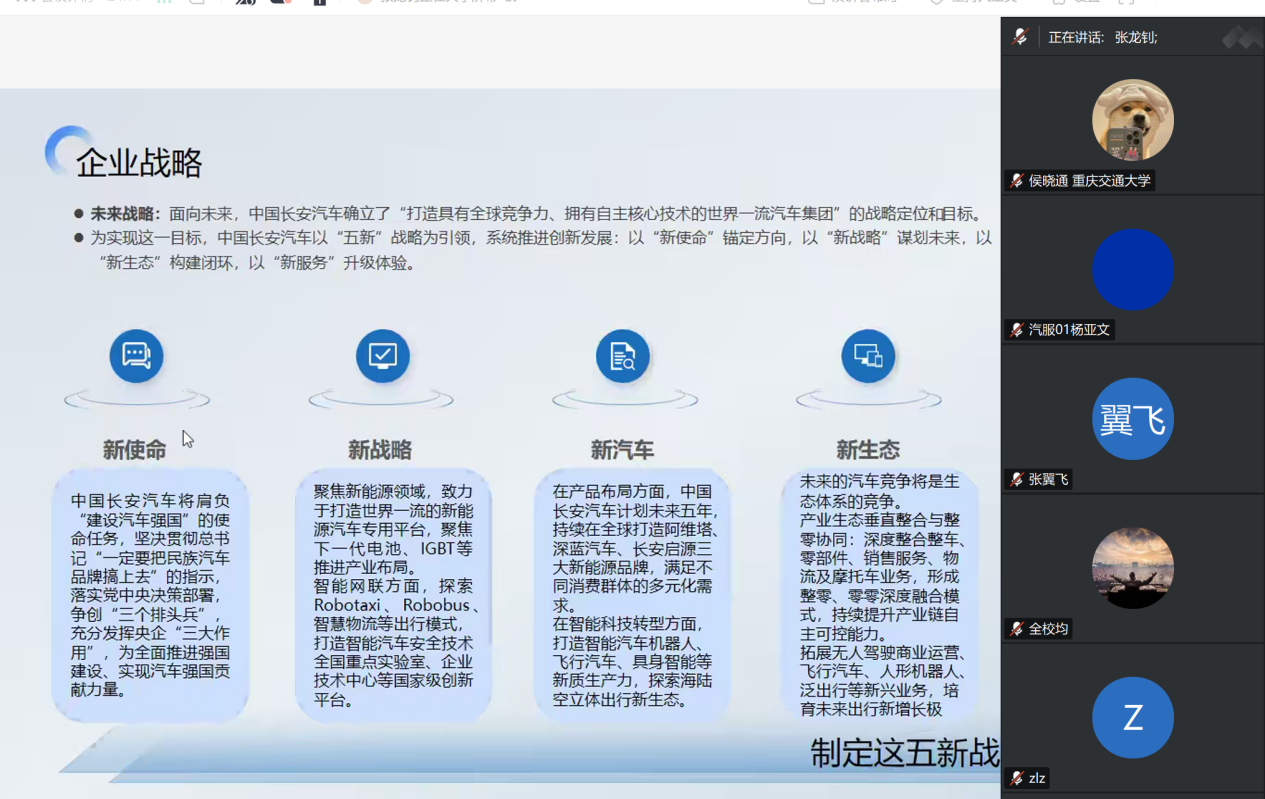Viewport: 1265px width, 799px height.
Task: Select the Z avatar of zlz
Action: [x=1132, y=717]
